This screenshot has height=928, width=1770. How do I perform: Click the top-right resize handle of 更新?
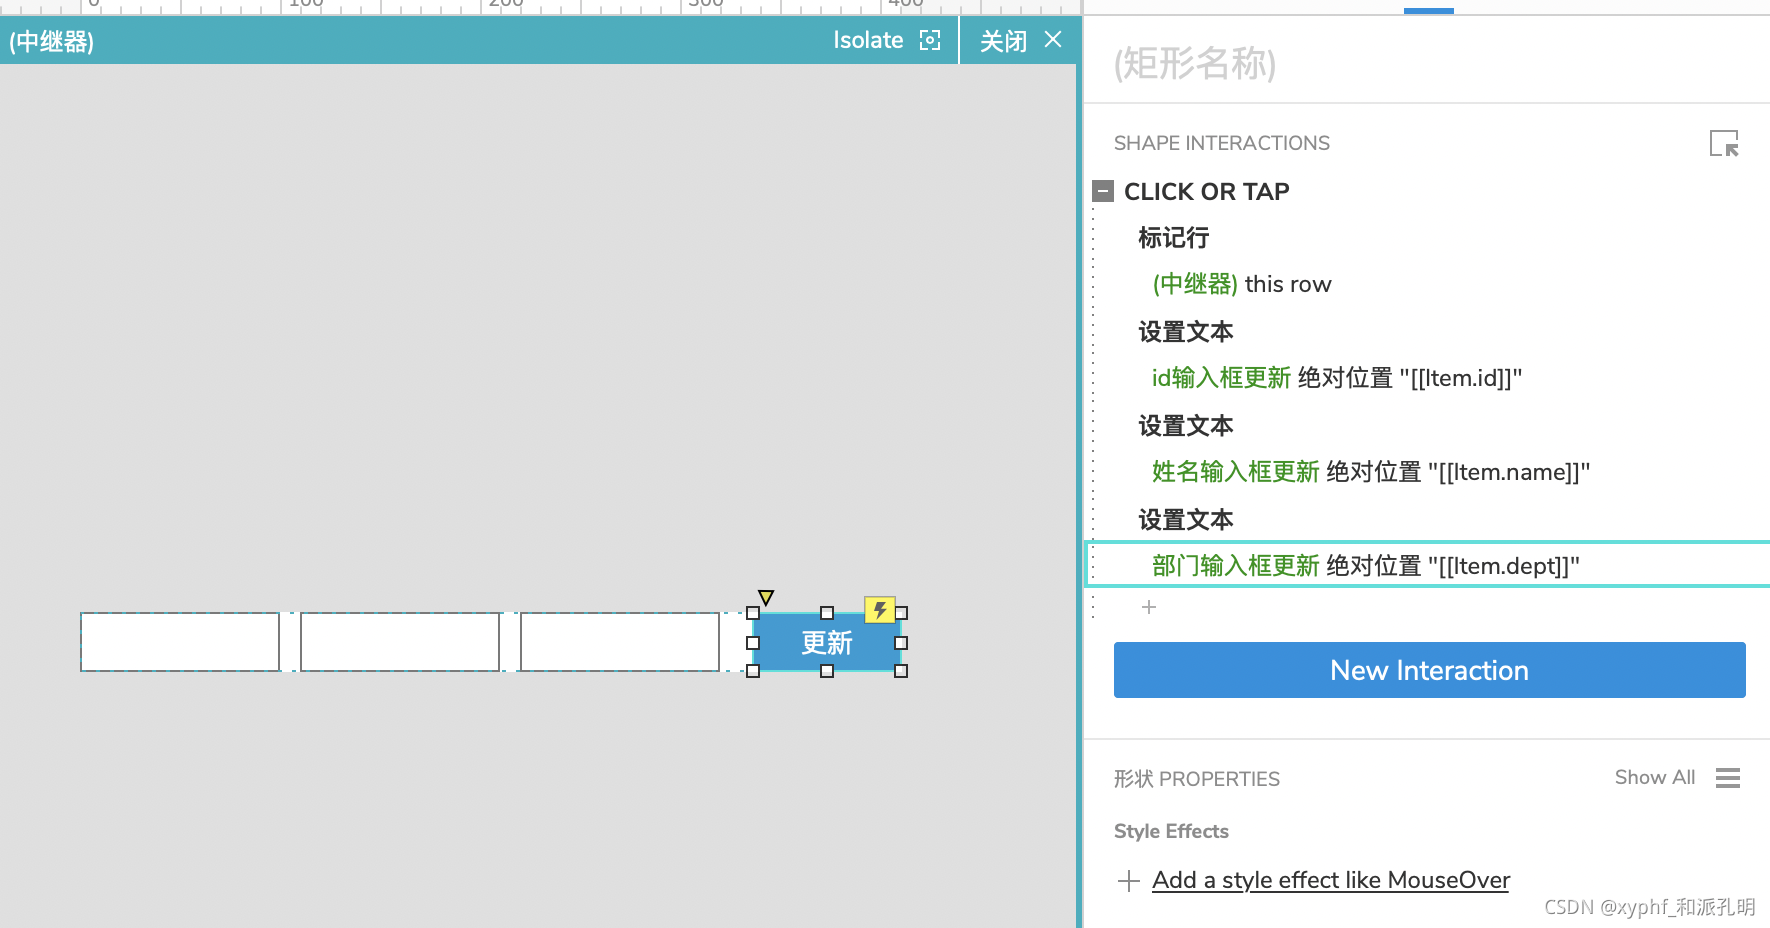point(901,613)
